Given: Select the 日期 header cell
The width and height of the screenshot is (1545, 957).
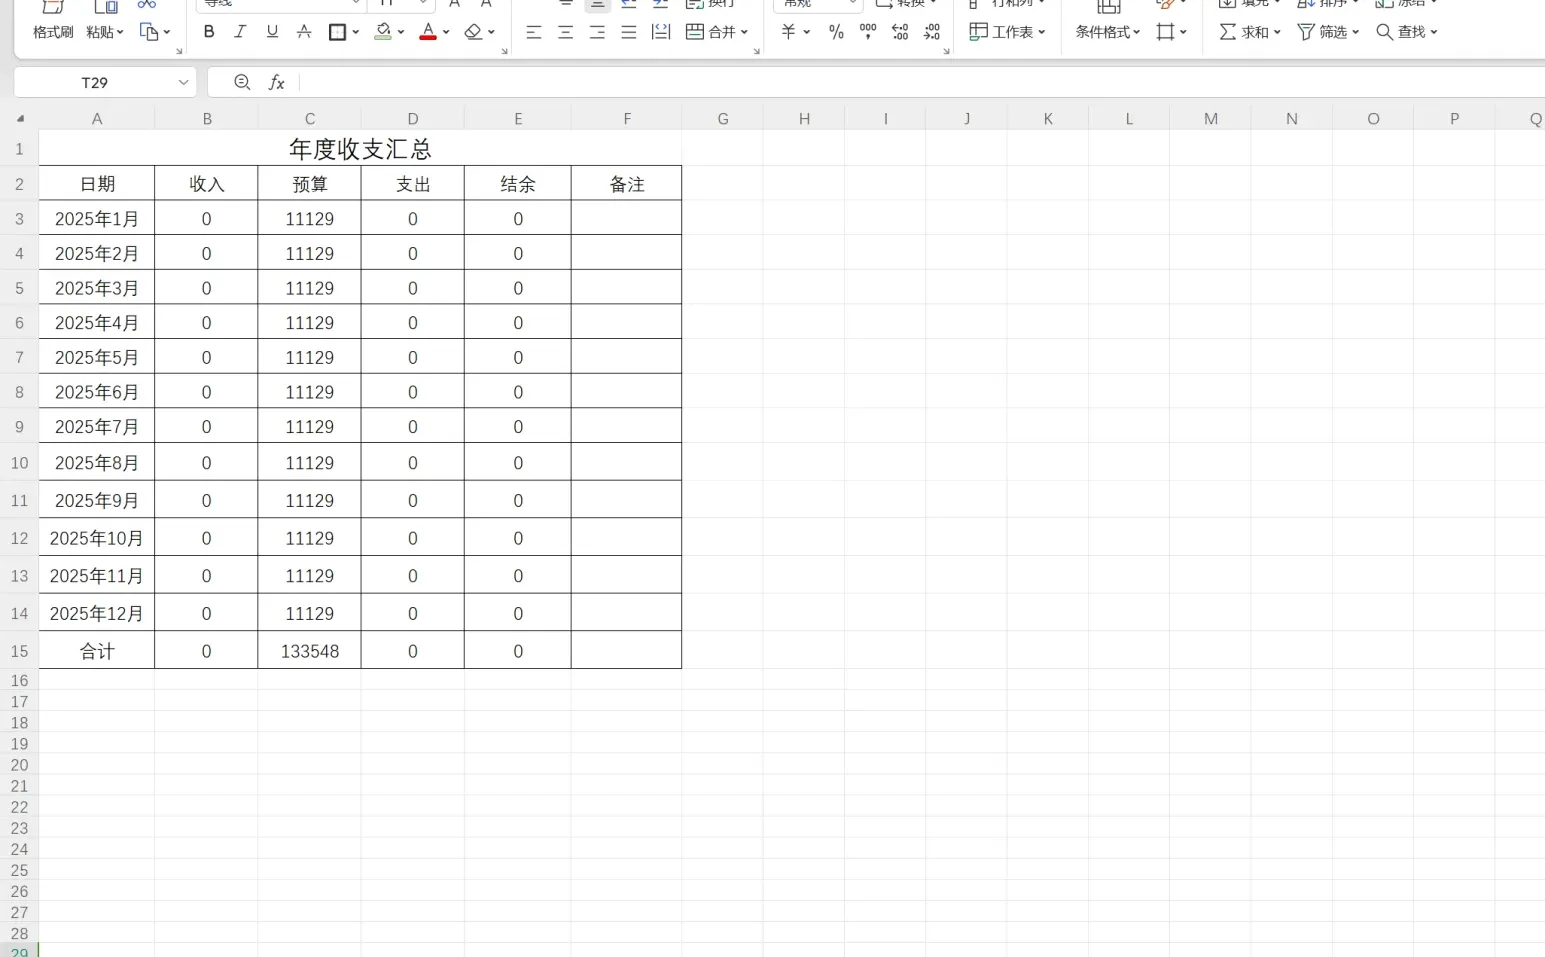Looking at the screenshot, I should click(x=97, y=184).
